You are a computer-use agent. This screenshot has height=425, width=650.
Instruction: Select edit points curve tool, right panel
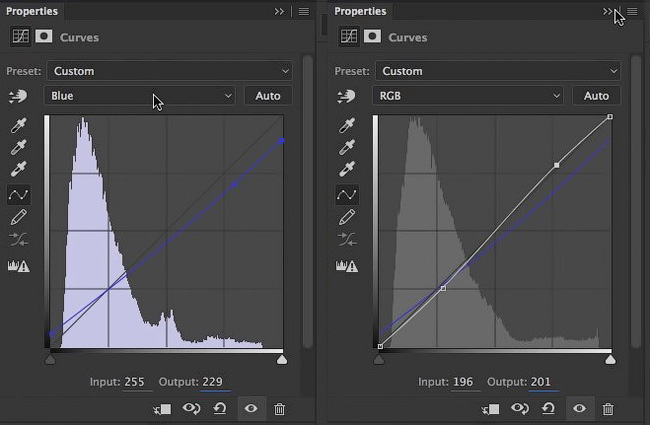347,194
